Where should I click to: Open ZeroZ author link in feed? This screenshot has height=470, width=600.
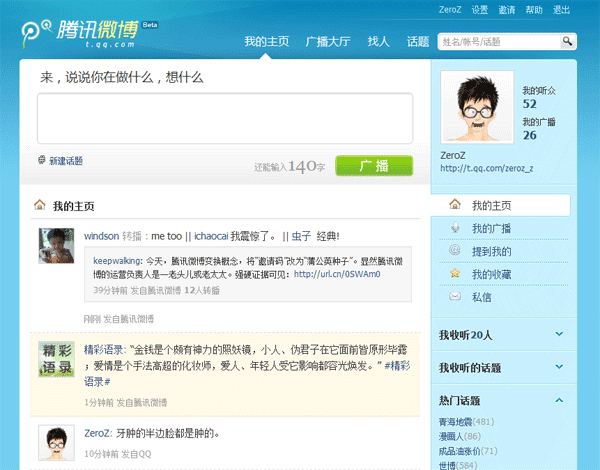[97, 433]
